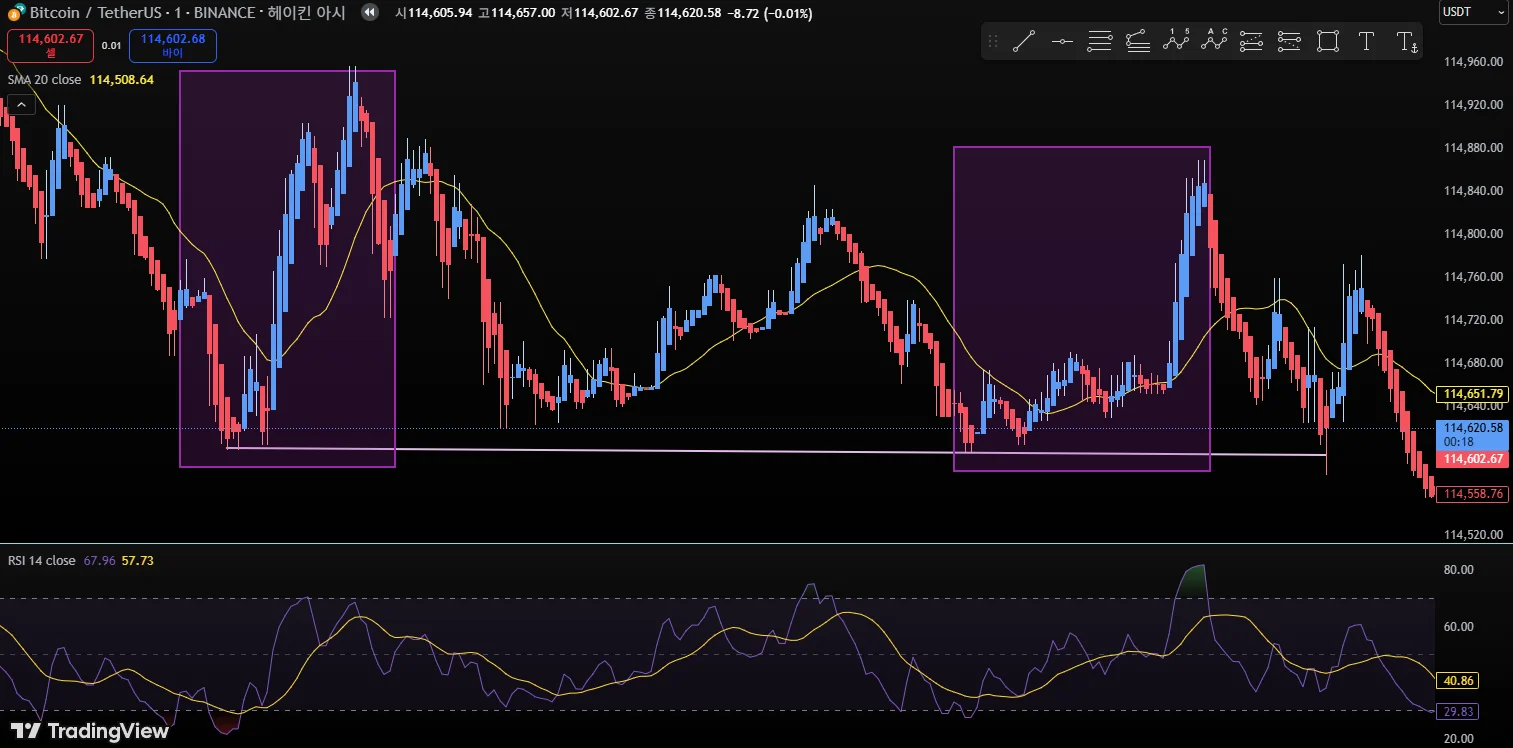
Task: Click the 114,800.00 price axis tick
Action: click(x=1474, y=234)
